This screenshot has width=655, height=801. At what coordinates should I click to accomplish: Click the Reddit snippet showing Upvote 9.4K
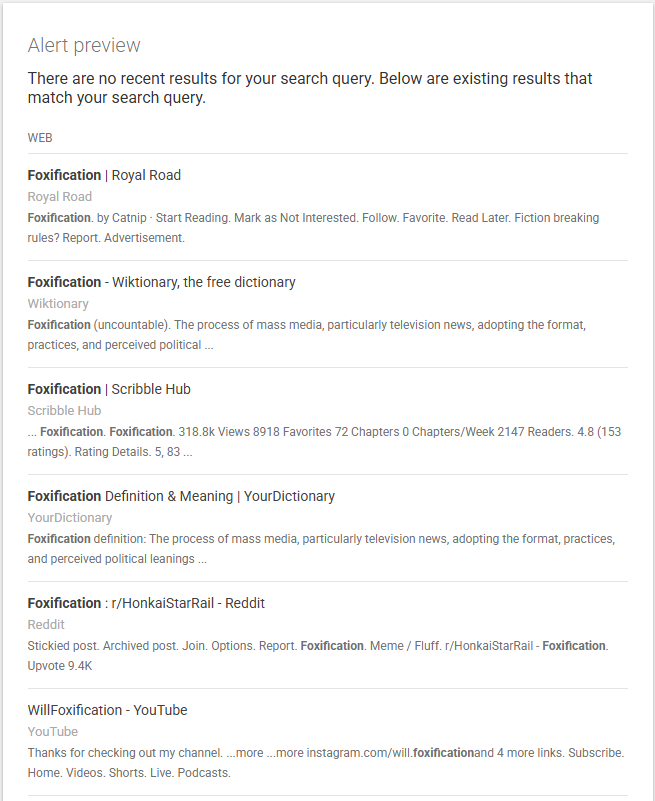click(x=316, y=655)
